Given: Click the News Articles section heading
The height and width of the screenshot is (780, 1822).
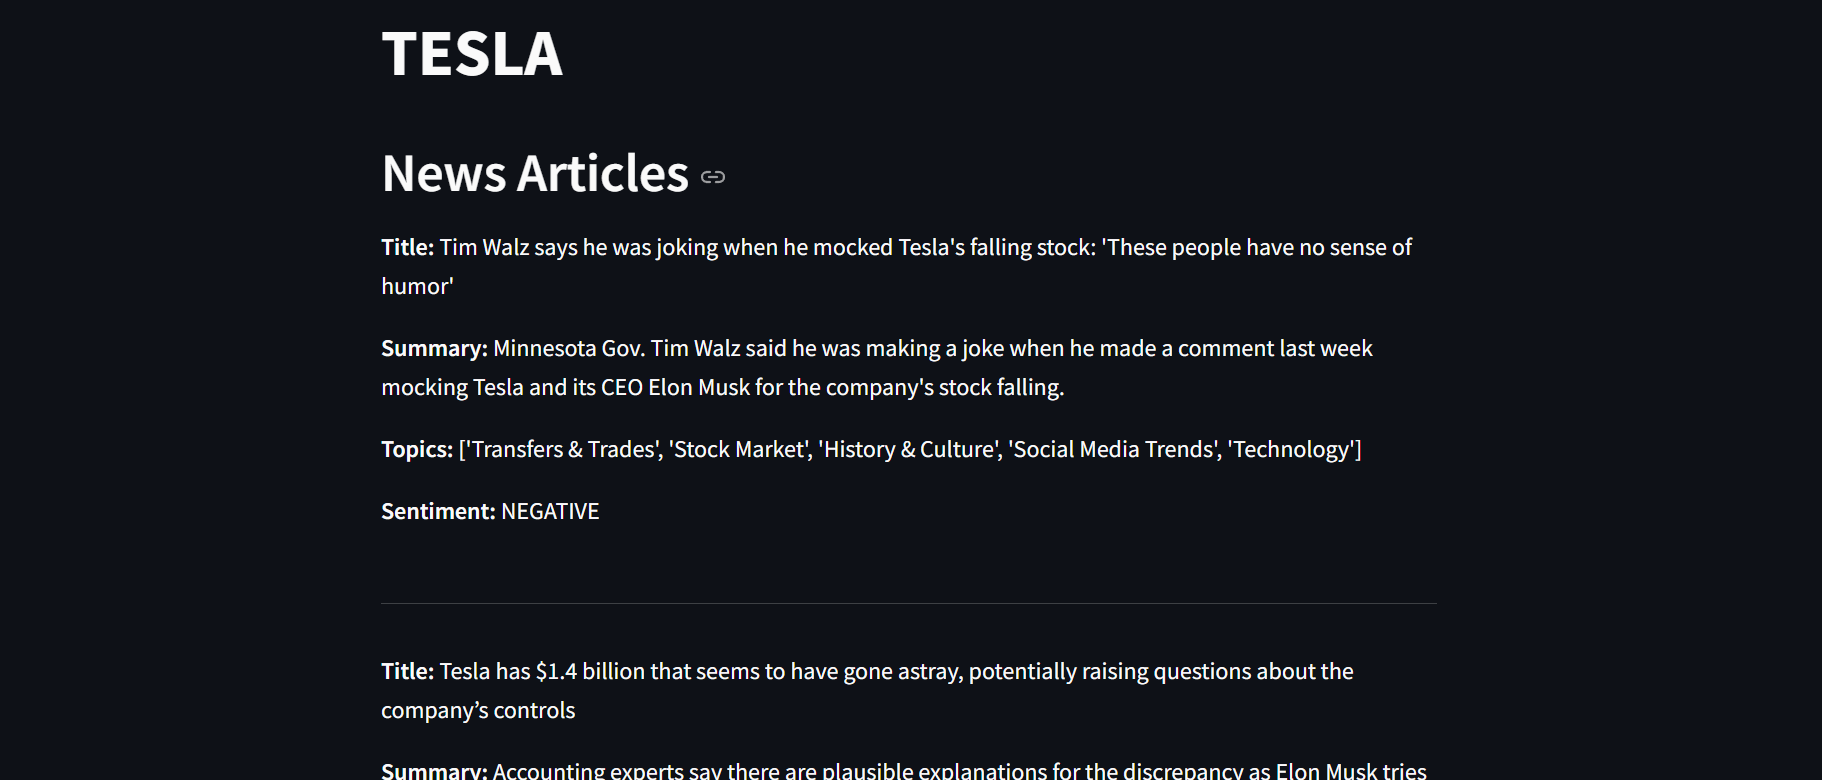Looking at the screenshot, I should tap(535, 174).
